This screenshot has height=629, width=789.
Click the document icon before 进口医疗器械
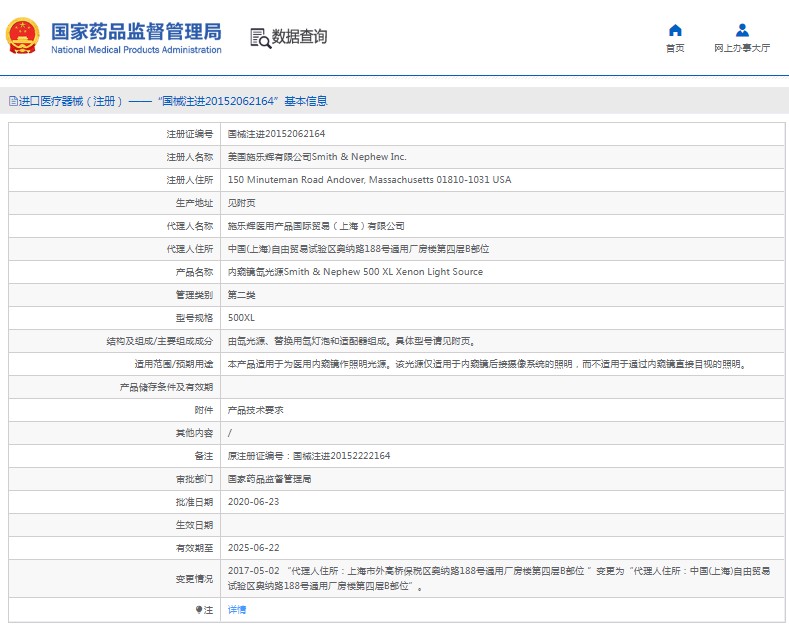tap(13, 101)
